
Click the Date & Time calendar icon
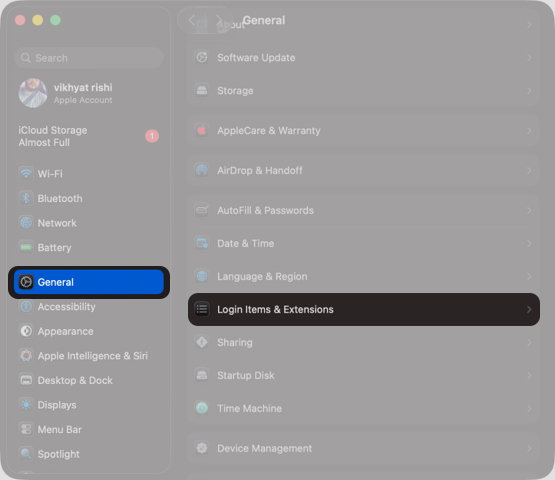click(202, 244)
